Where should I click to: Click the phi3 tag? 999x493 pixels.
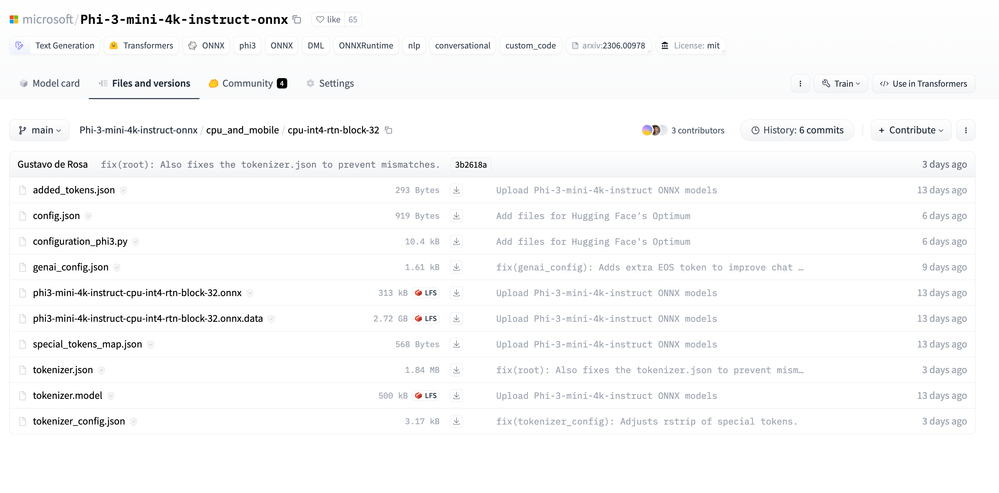tap(247, 46)
